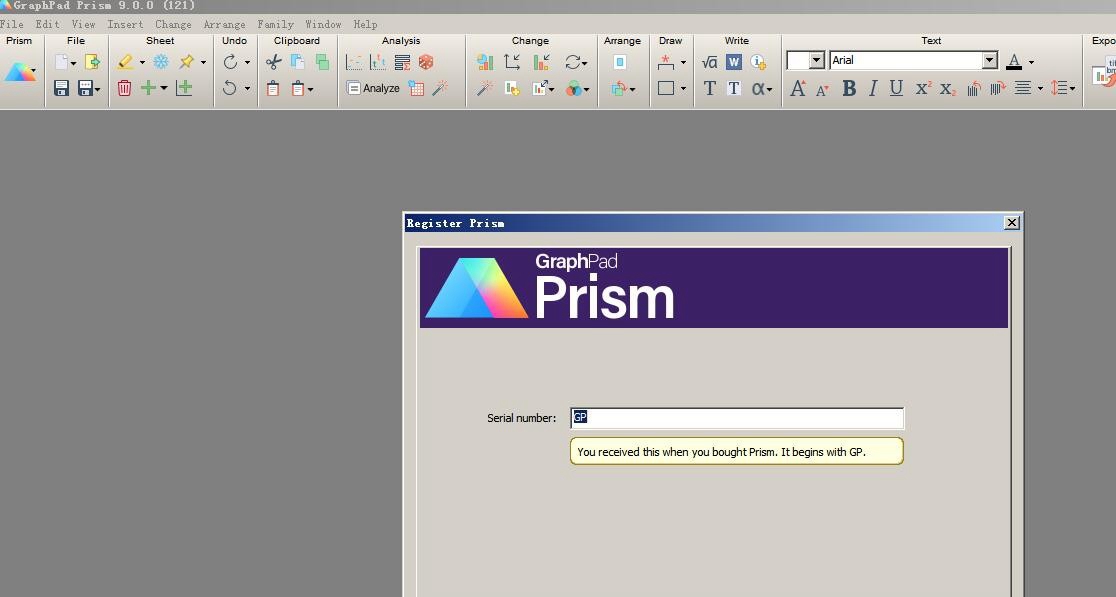Toggle bold text formatting
This screenshot has height=597, width=1116.
click(x=848, y=88)
